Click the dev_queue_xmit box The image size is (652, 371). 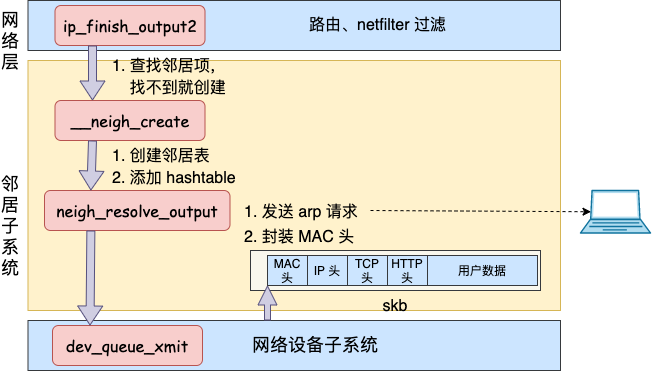[x=127, y=346]
